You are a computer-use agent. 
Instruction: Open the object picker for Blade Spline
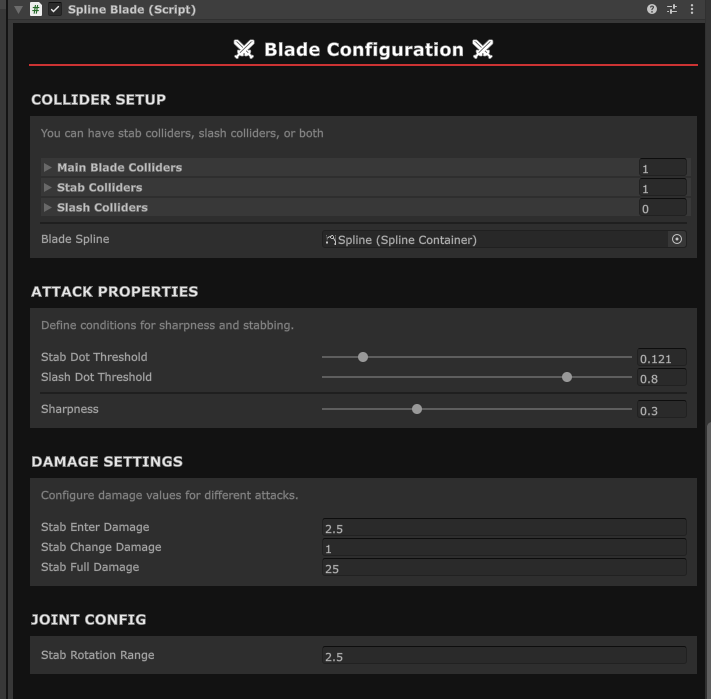coord(677,240)
